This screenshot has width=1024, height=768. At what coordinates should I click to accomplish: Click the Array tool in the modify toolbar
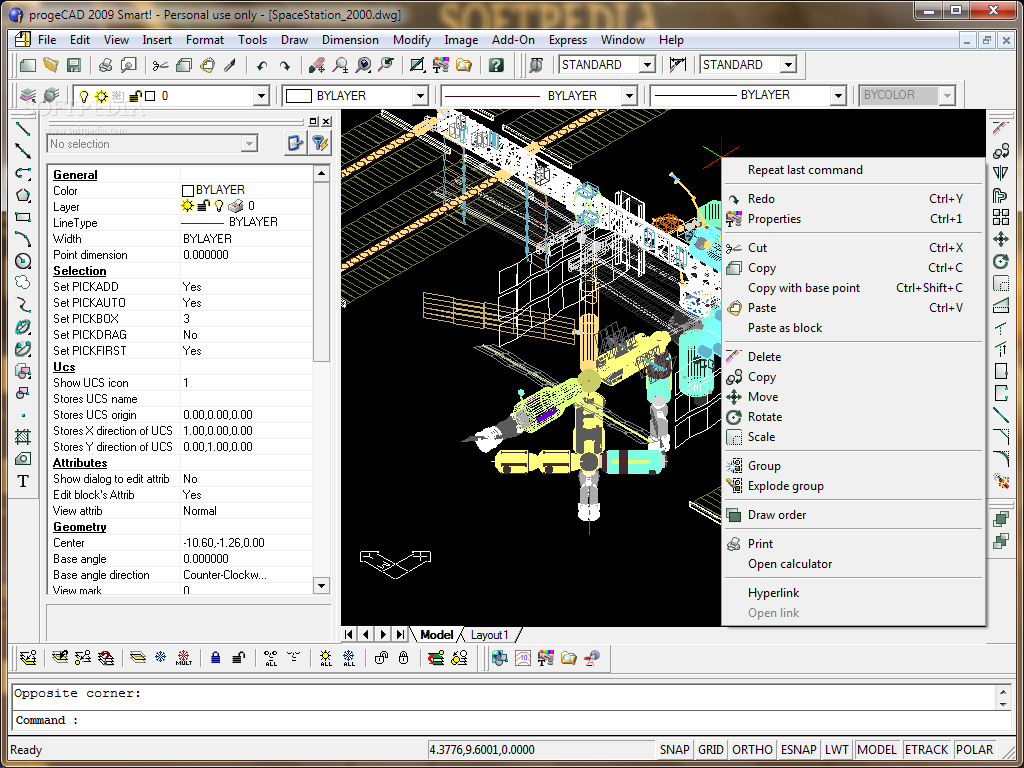pos(1000,217)
